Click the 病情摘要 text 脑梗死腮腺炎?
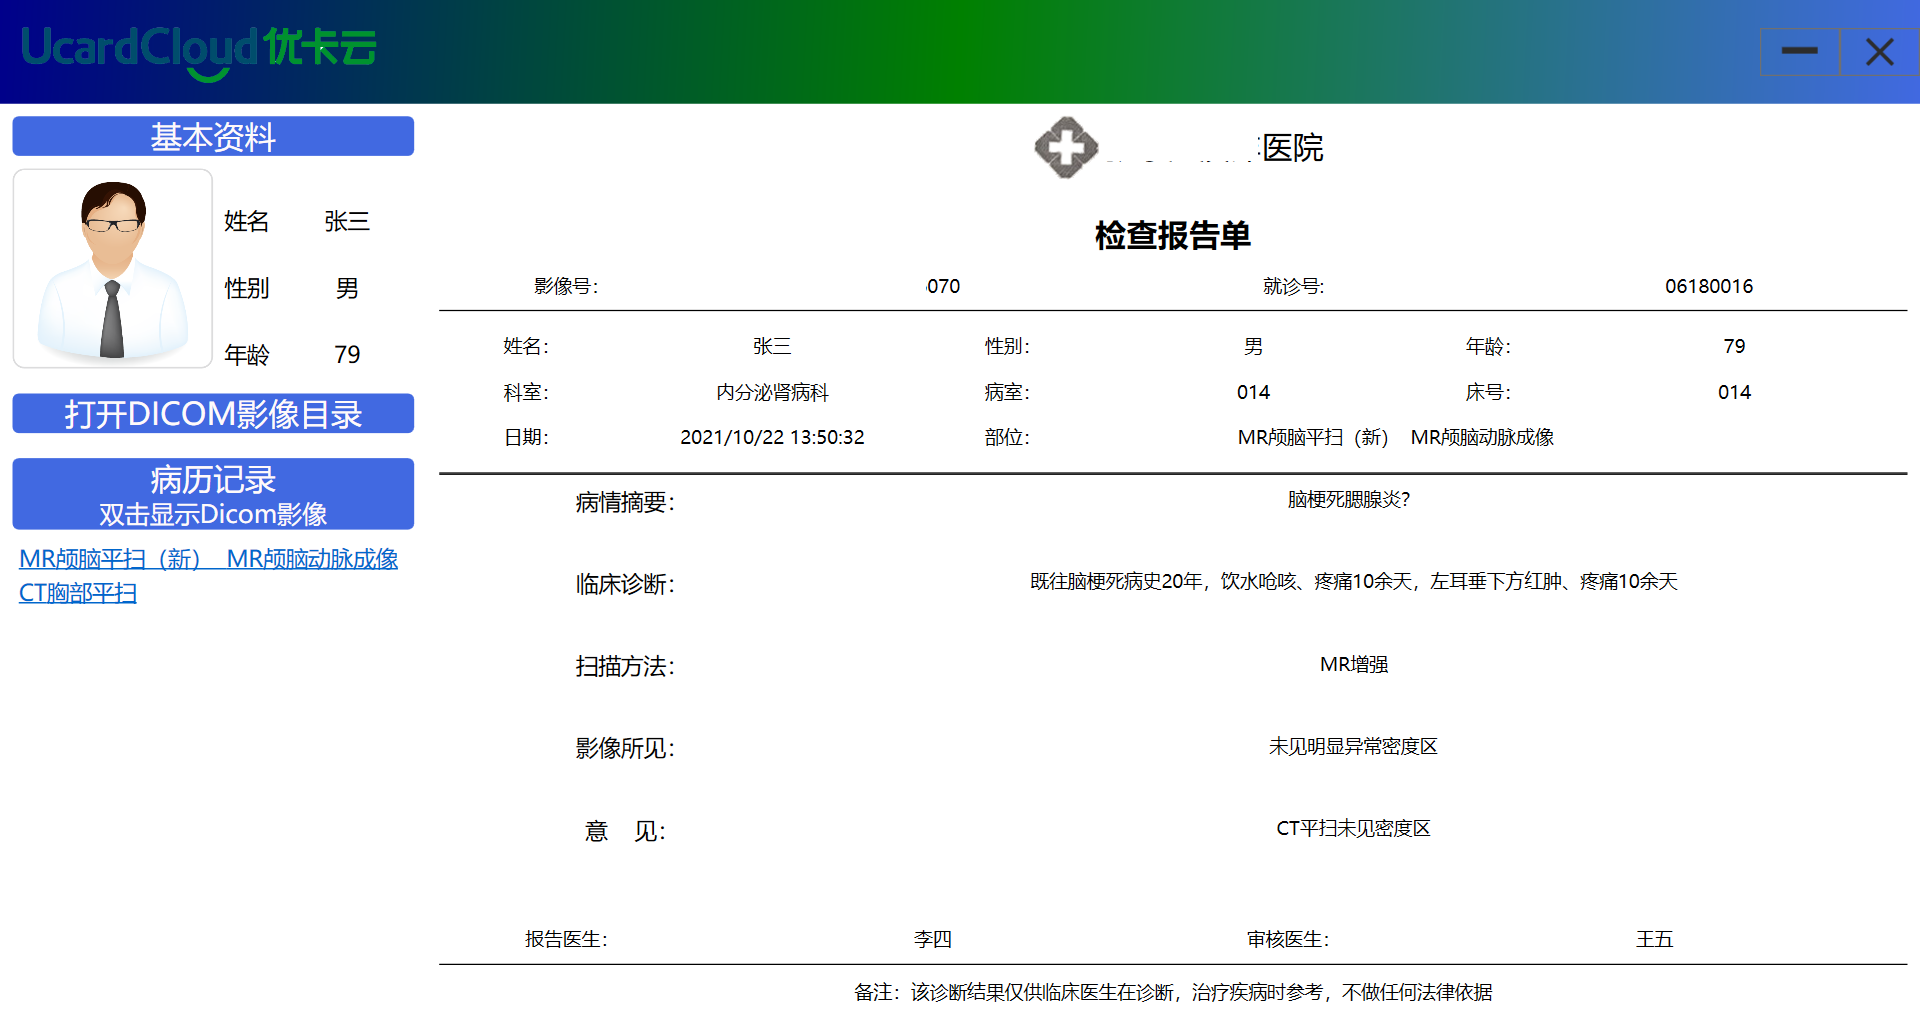Viewport: 1920px width, 1030px height. pos(1348,500)
